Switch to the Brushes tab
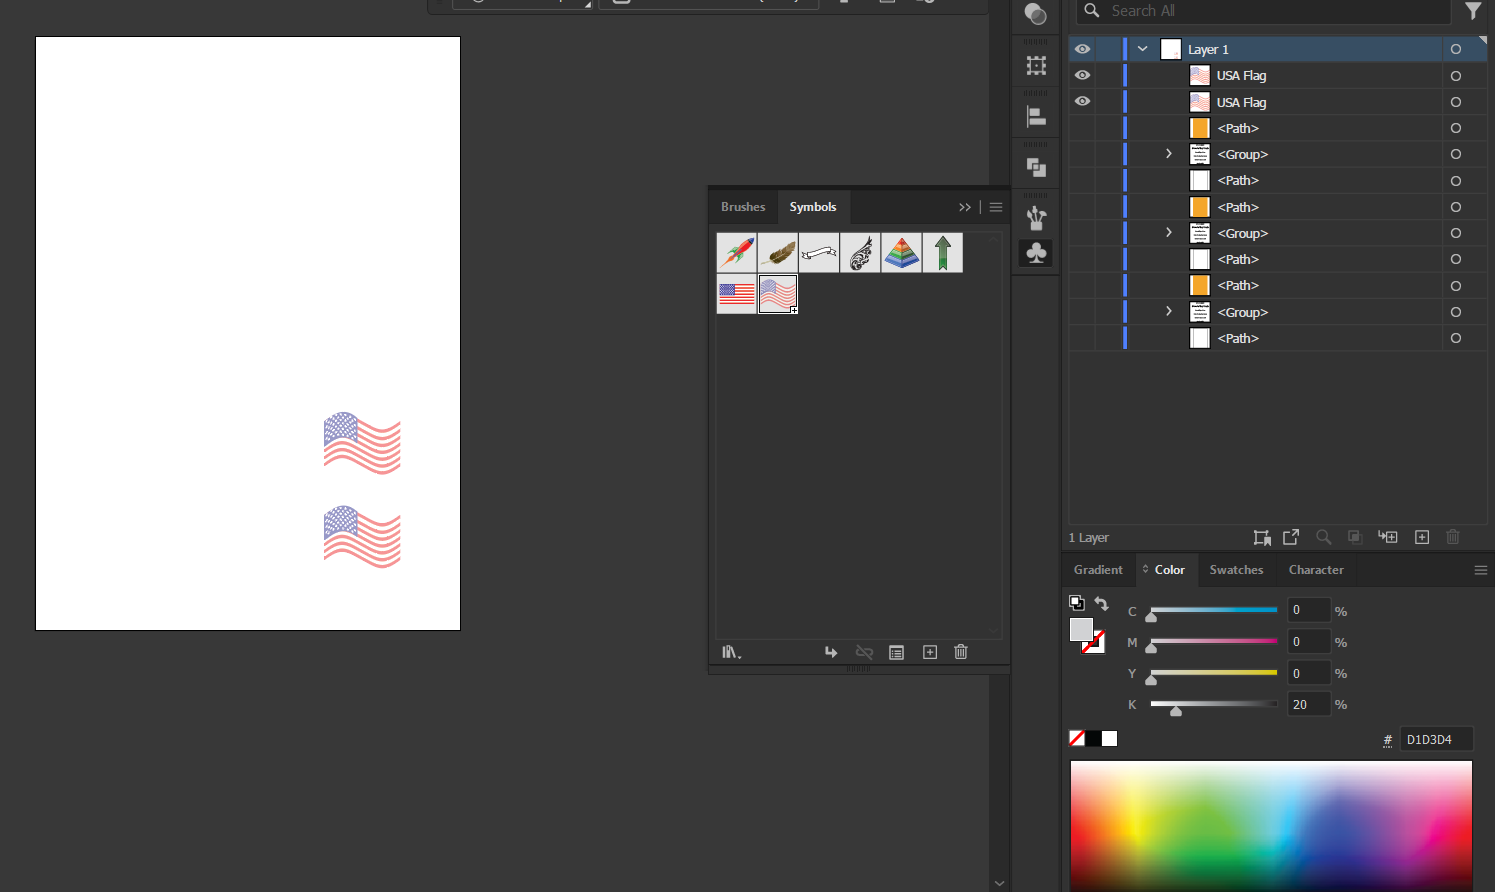The height and width of the screenshot is (892, 1495). coord(743,207)
